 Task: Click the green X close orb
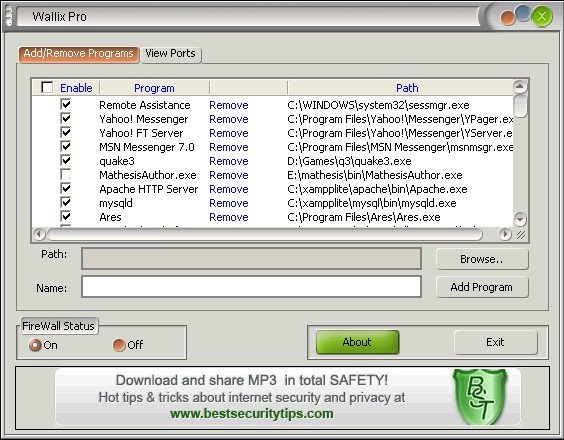tap(542, 16)
